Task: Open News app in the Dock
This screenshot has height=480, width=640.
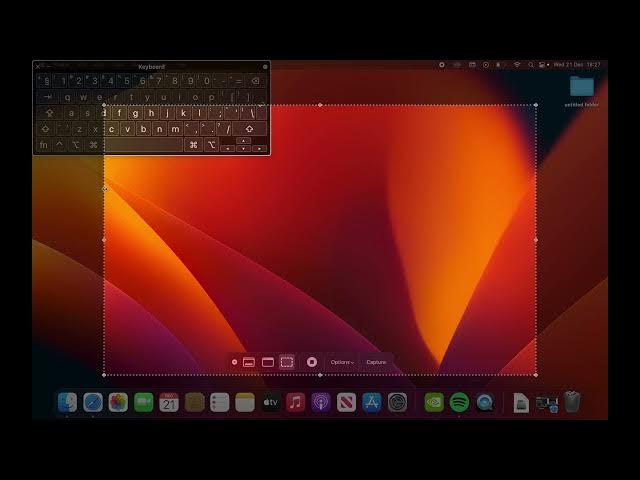Action: pos(346,402)
